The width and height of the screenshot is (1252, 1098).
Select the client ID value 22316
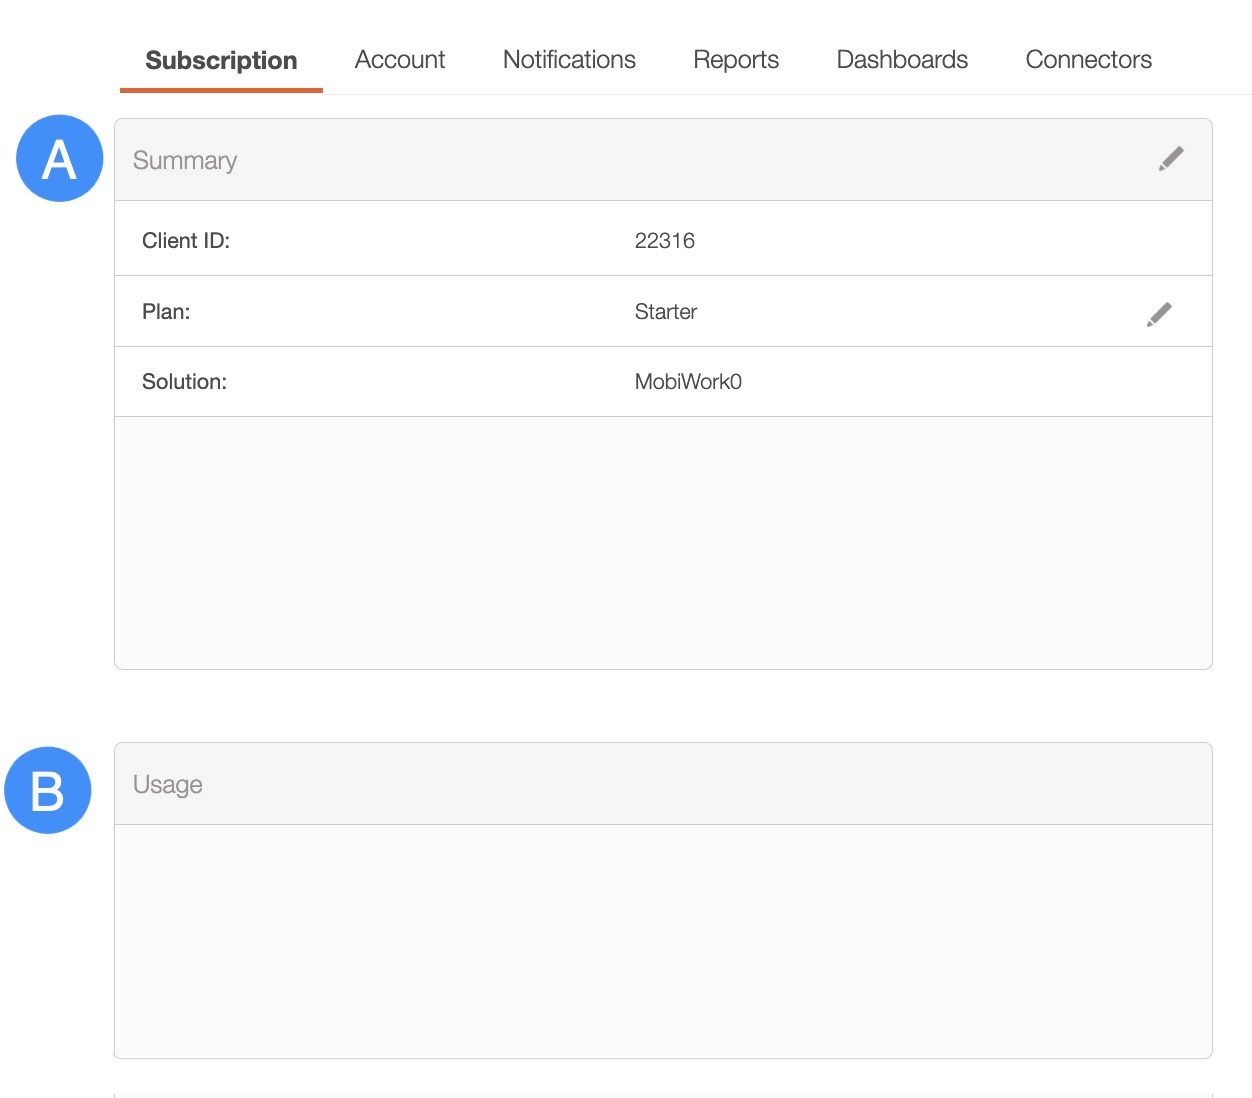tap(665, 241)
